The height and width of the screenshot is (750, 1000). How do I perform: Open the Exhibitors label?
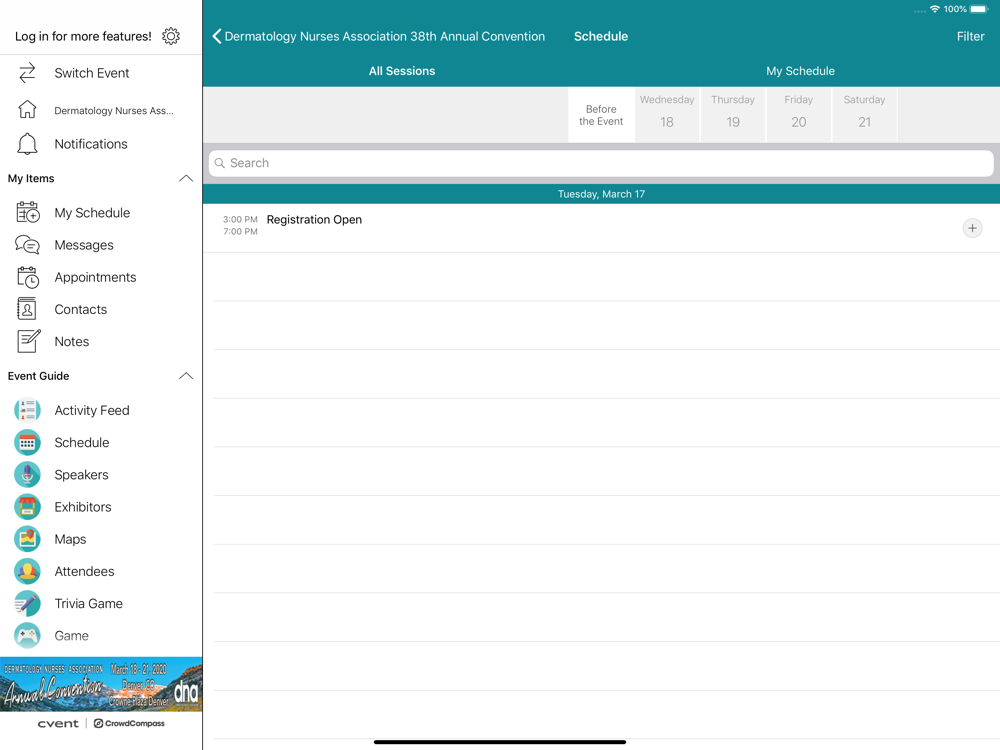pos(83,507)
